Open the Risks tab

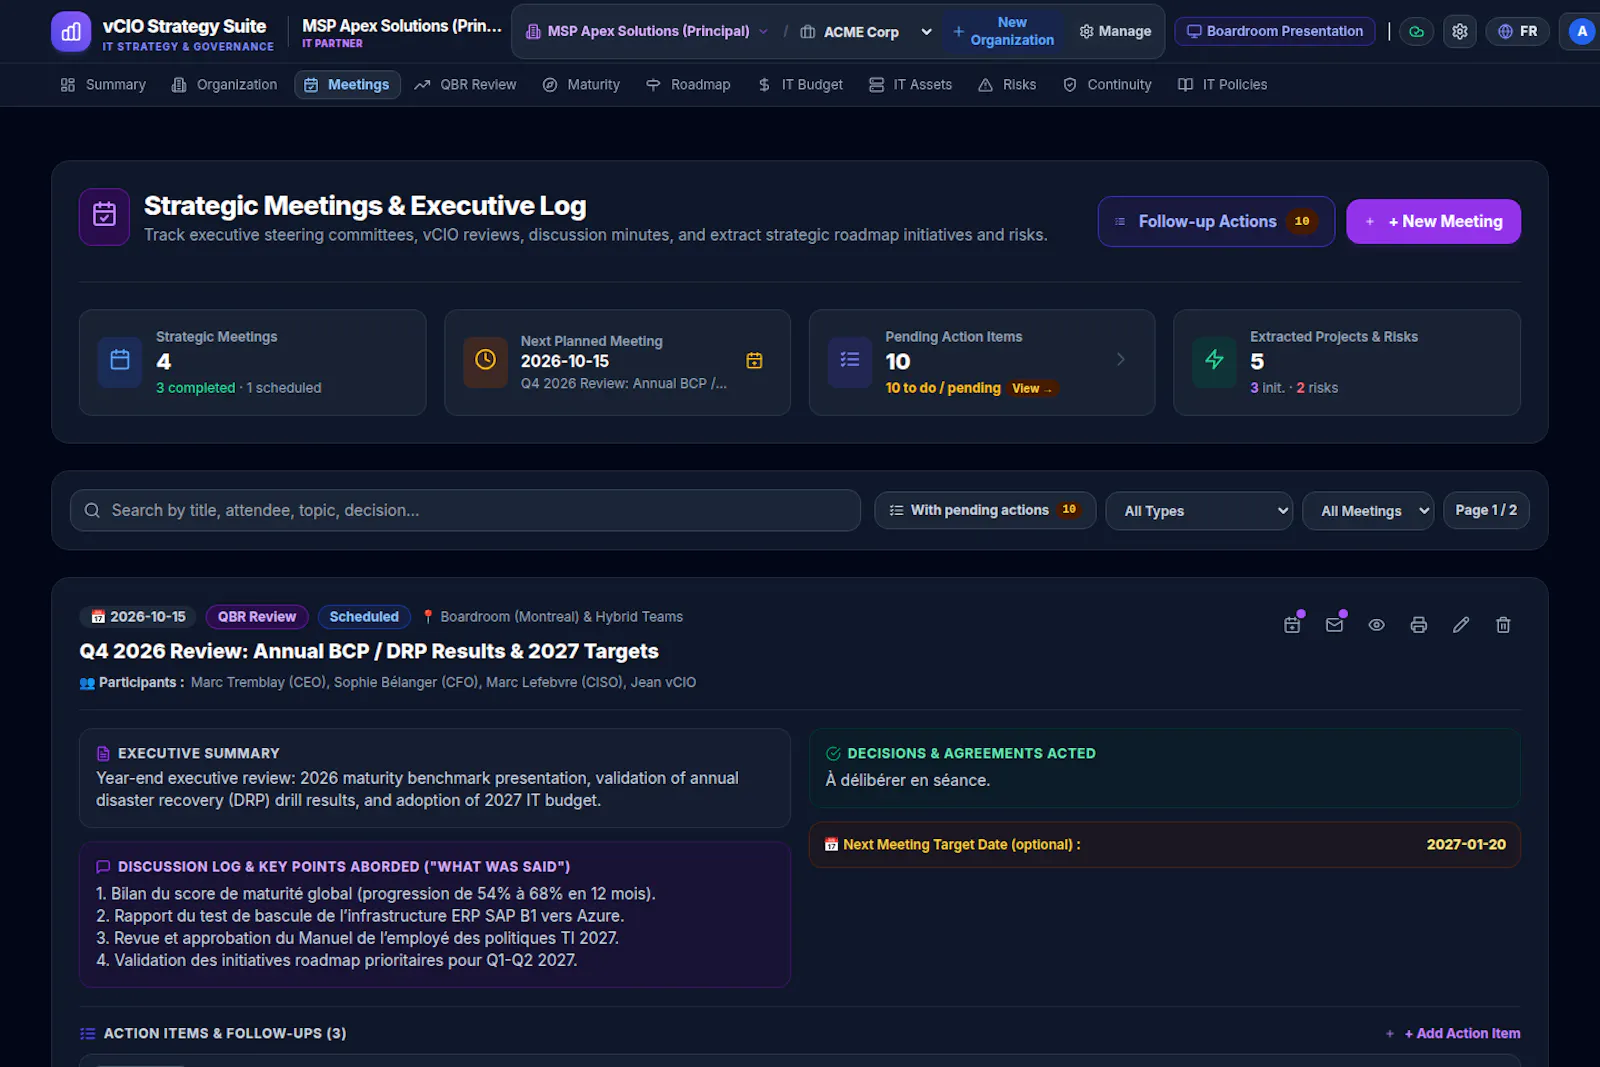pos(1007,85)
